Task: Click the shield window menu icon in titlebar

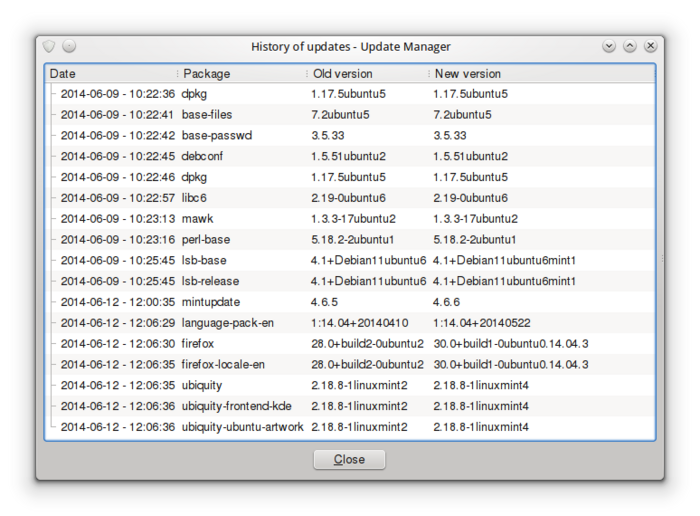Action: (49, 46)
